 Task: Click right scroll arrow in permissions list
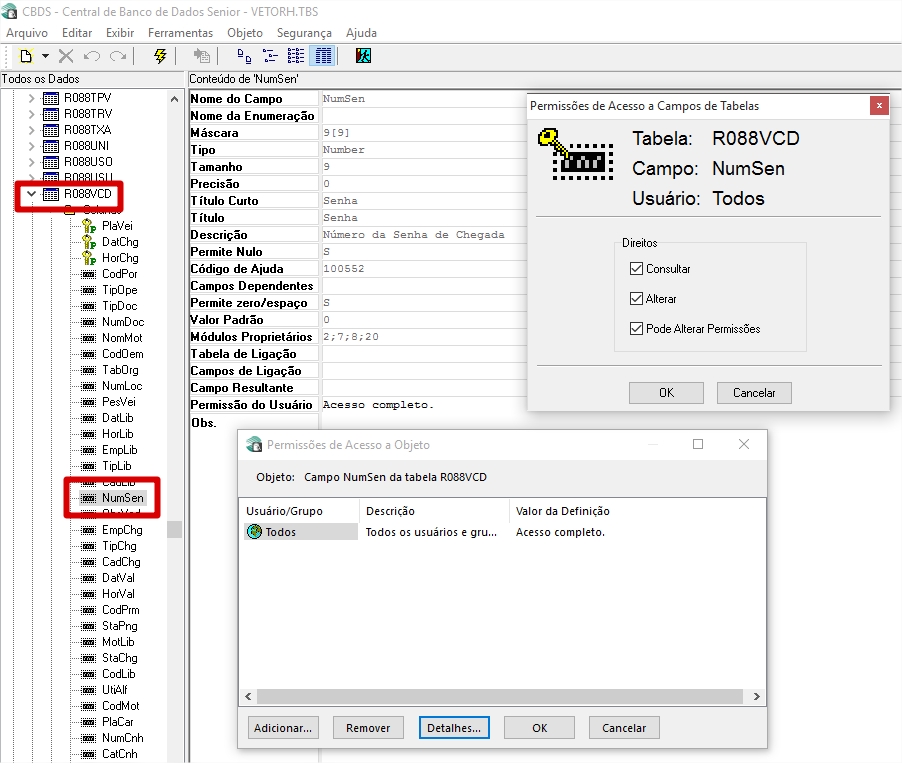(756, 696)
